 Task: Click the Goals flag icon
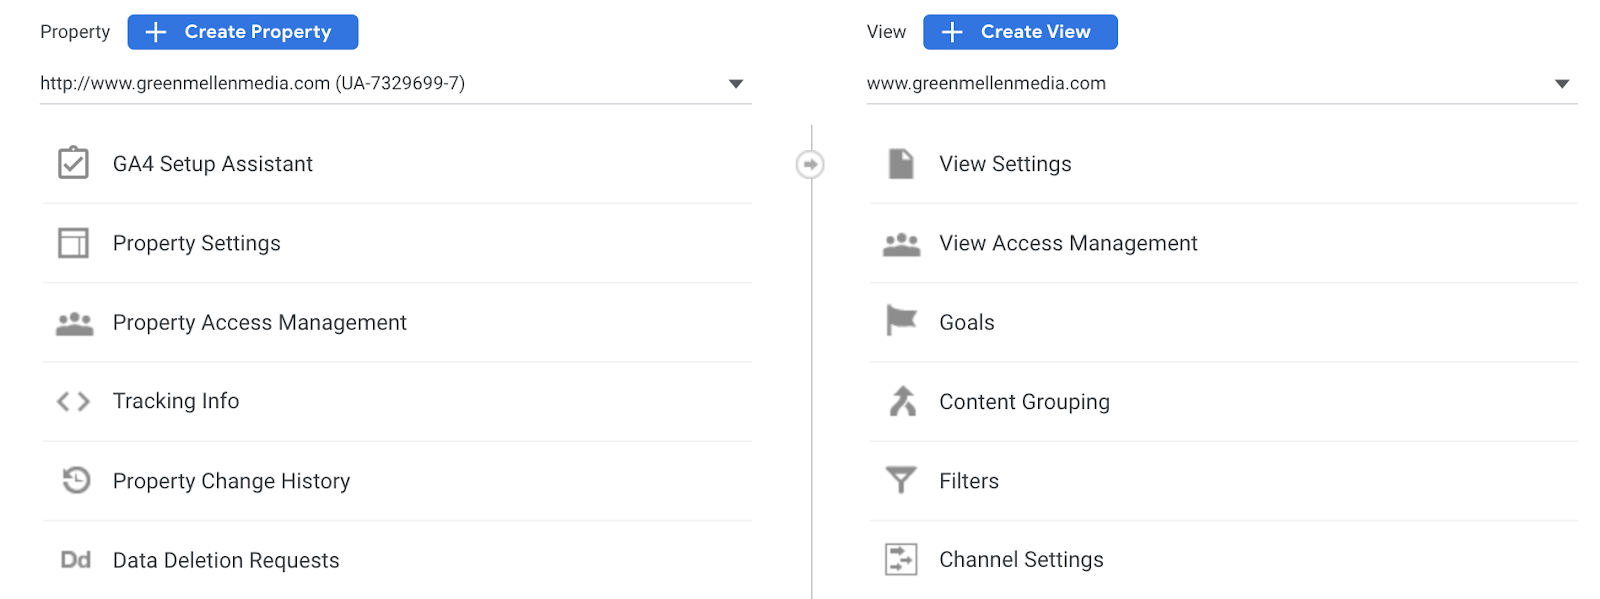901,321
